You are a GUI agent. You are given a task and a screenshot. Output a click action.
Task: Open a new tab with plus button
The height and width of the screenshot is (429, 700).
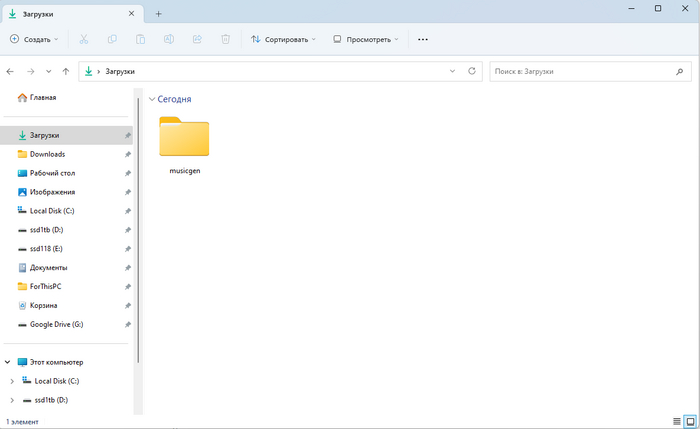click(x=158, y=13)
